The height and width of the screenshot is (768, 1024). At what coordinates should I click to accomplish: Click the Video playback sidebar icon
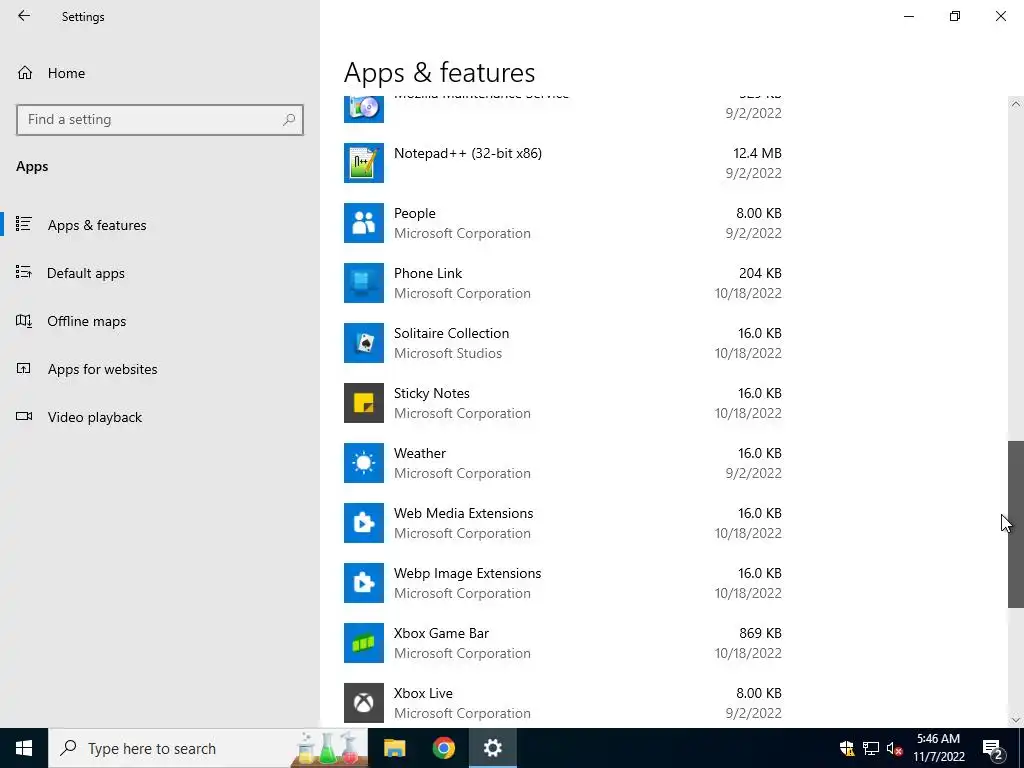[24, 417]
